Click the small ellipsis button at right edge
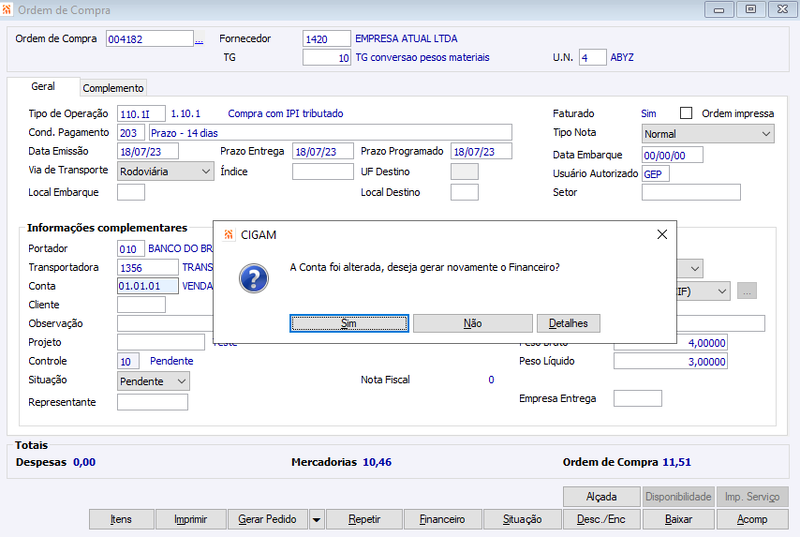This screenshot has height=537, width=800. pos(747,291)
